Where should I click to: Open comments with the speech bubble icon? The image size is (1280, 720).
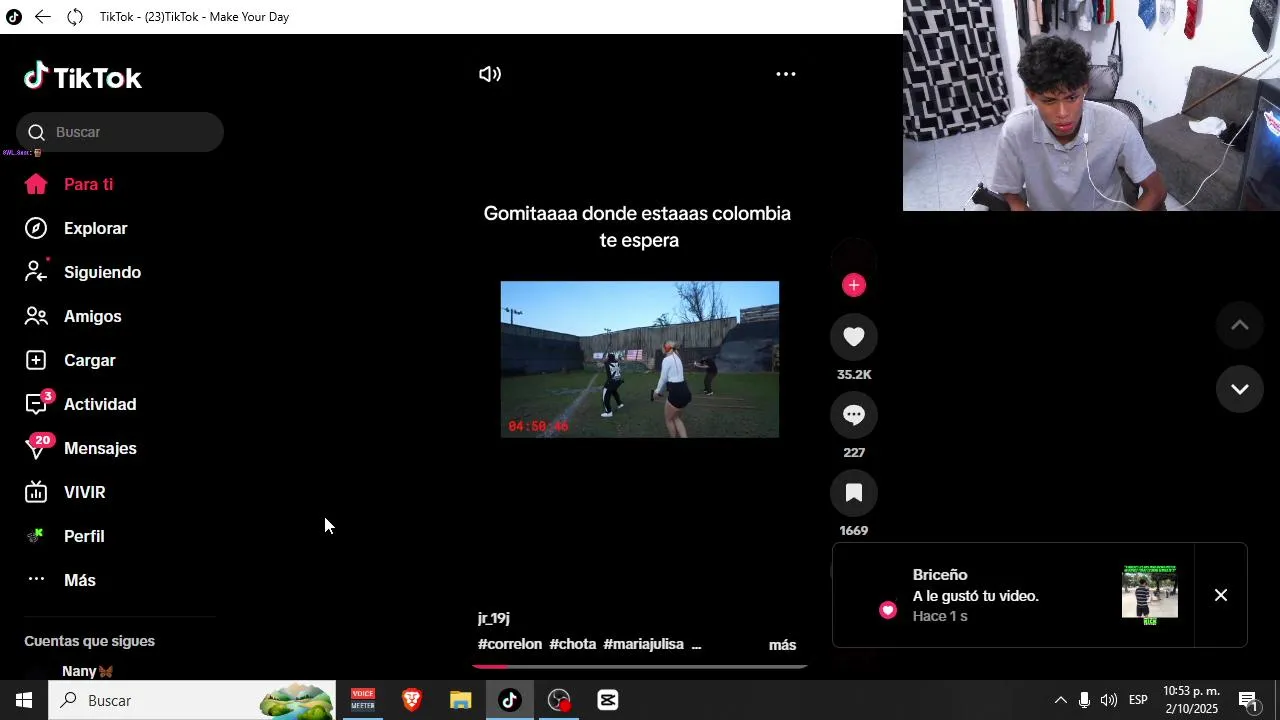click(x=854, y=415)
